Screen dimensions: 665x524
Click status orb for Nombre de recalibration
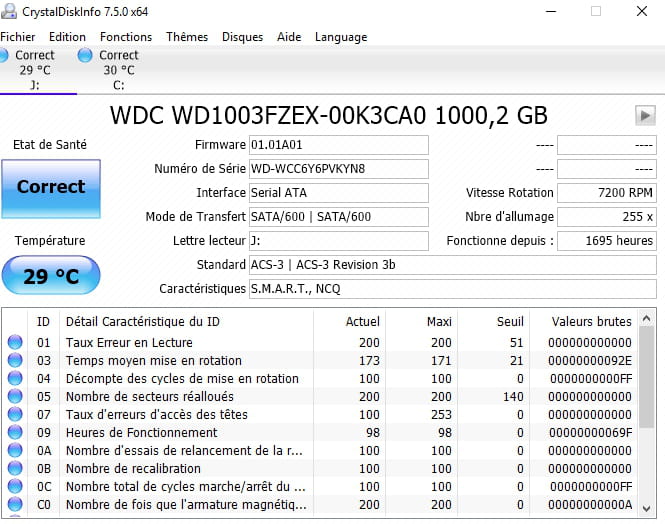[x=15, y=469]
